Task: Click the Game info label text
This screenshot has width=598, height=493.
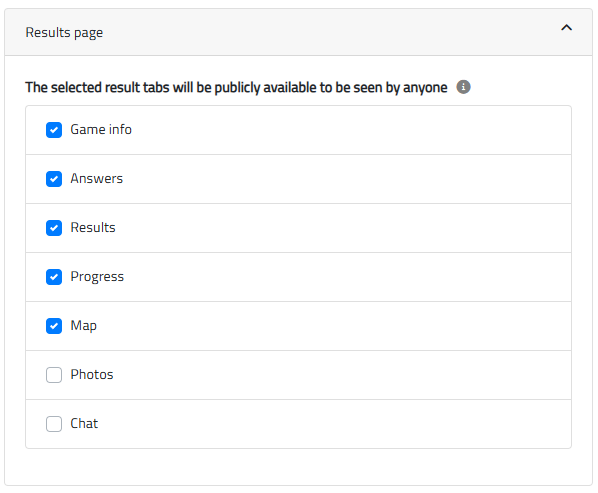Action: [x=101, y=130]
